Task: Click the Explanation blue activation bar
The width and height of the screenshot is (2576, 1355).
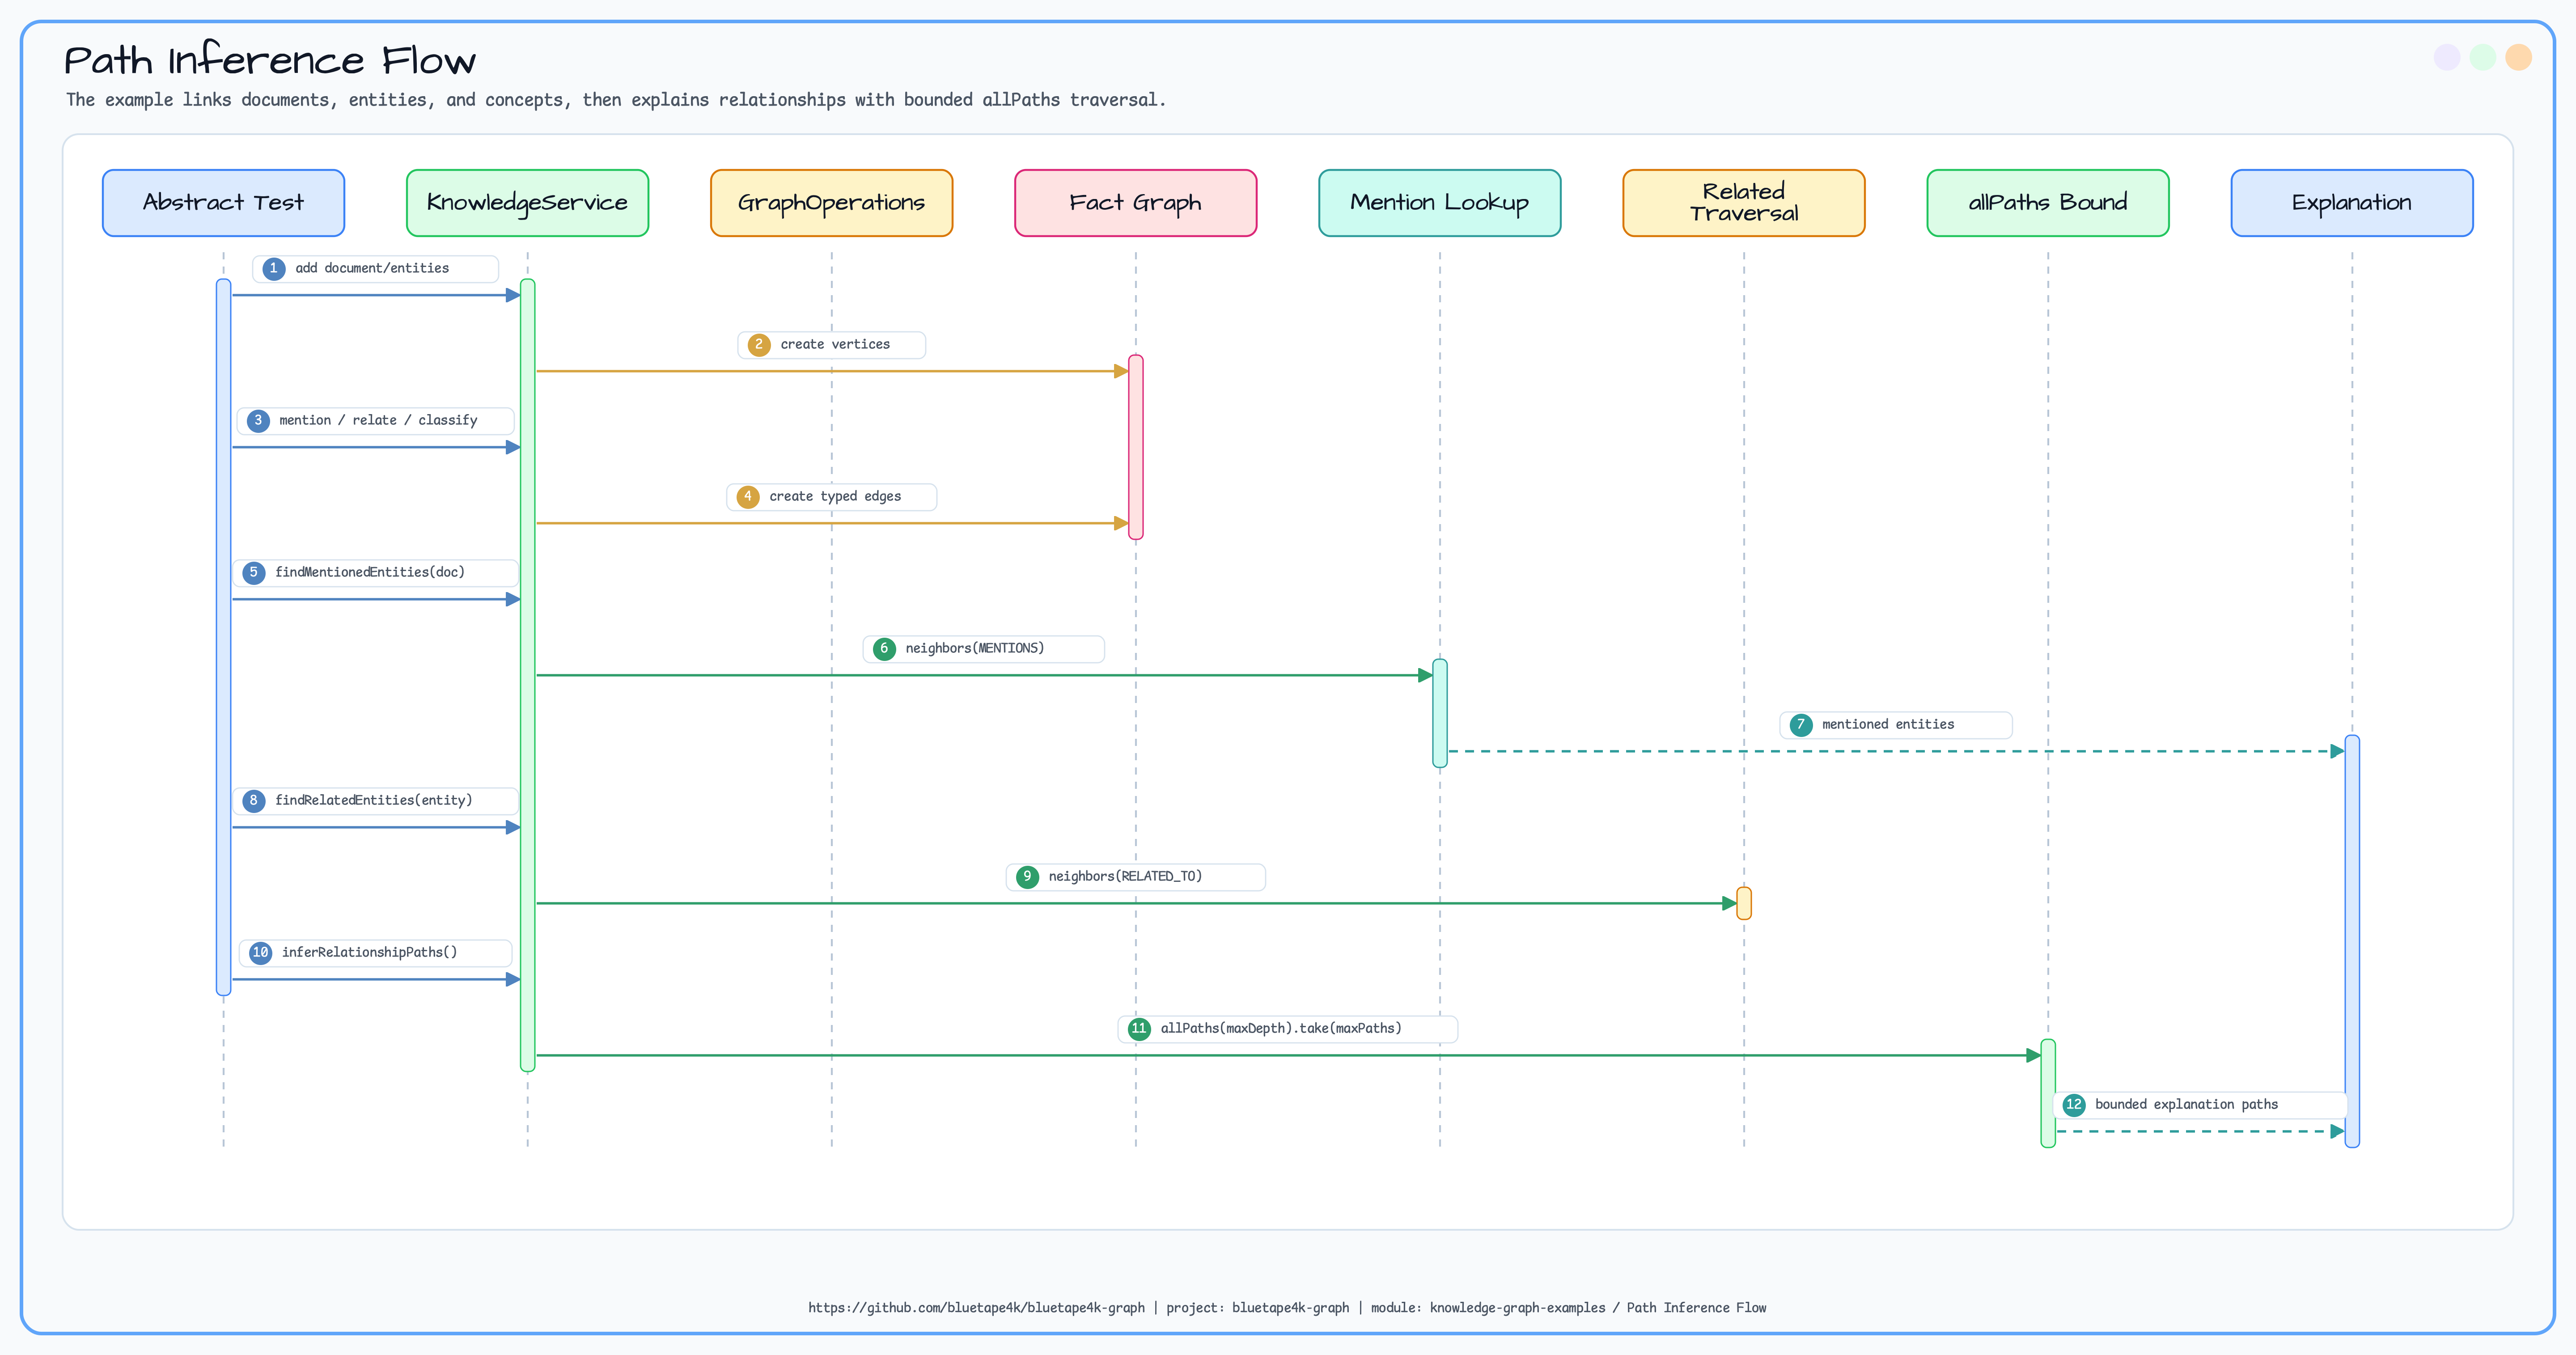Action: (x=2351, y=941)
